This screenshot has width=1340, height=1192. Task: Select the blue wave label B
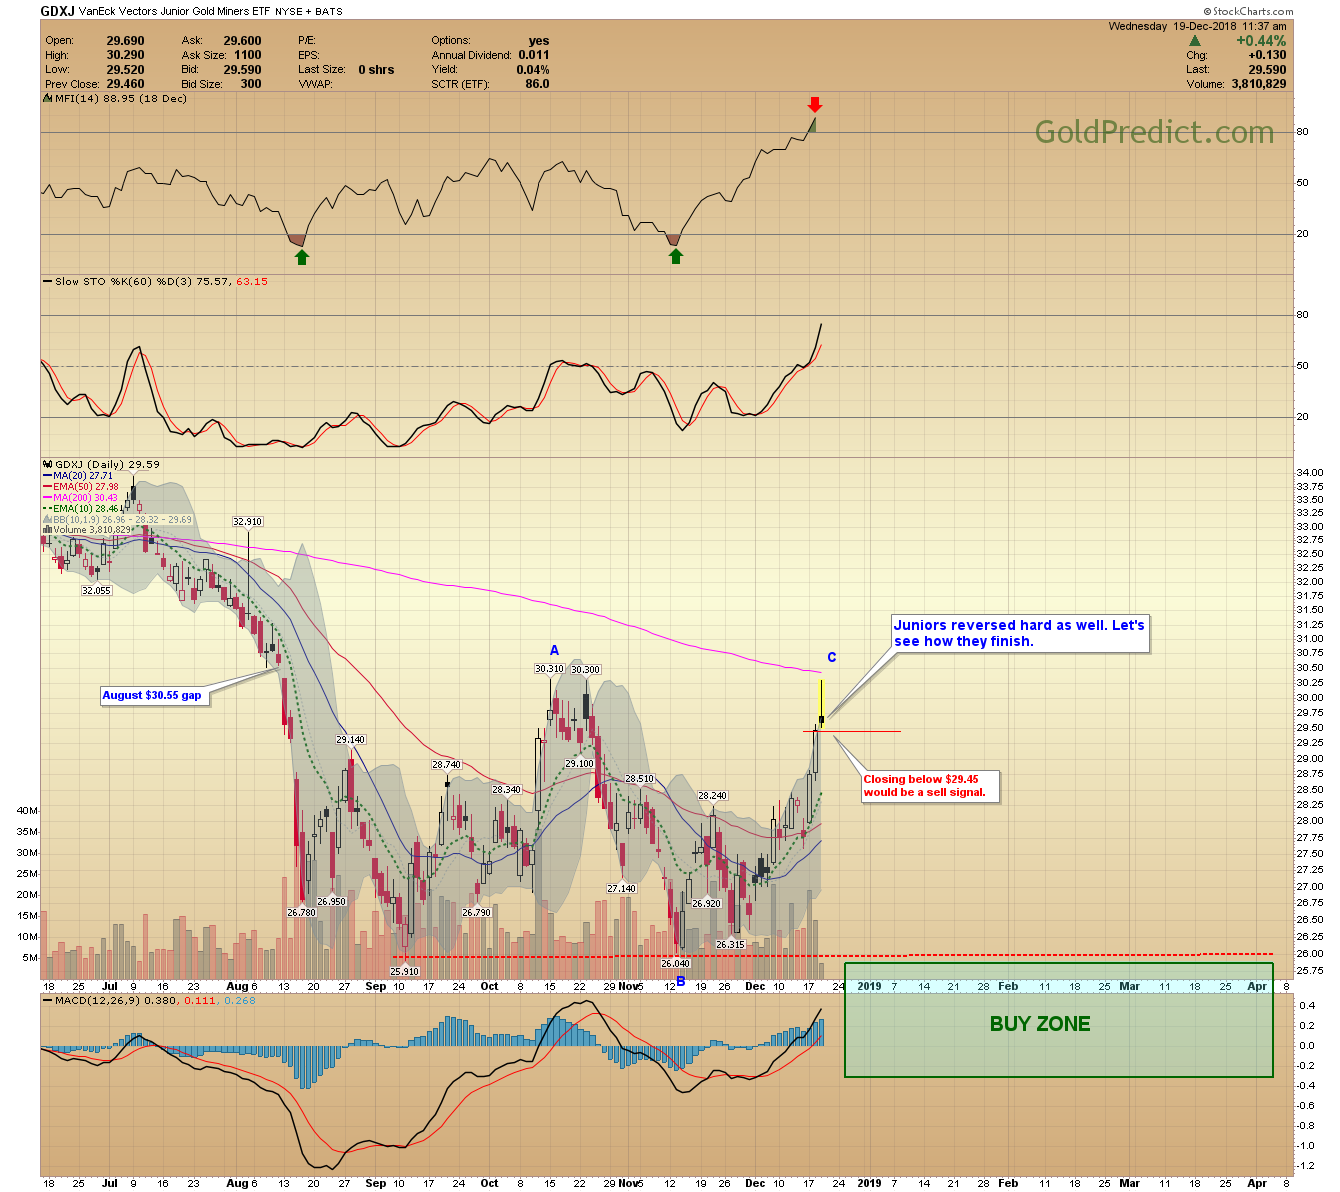click(681, 981)
